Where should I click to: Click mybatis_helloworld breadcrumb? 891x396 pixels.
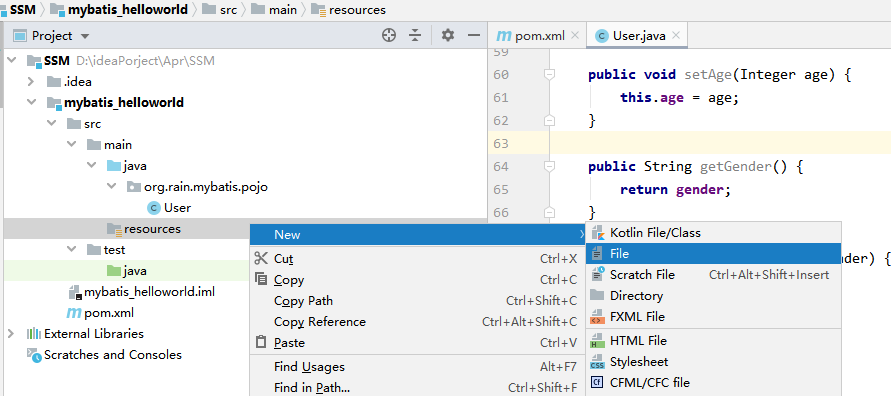click(x=127, y=10)
